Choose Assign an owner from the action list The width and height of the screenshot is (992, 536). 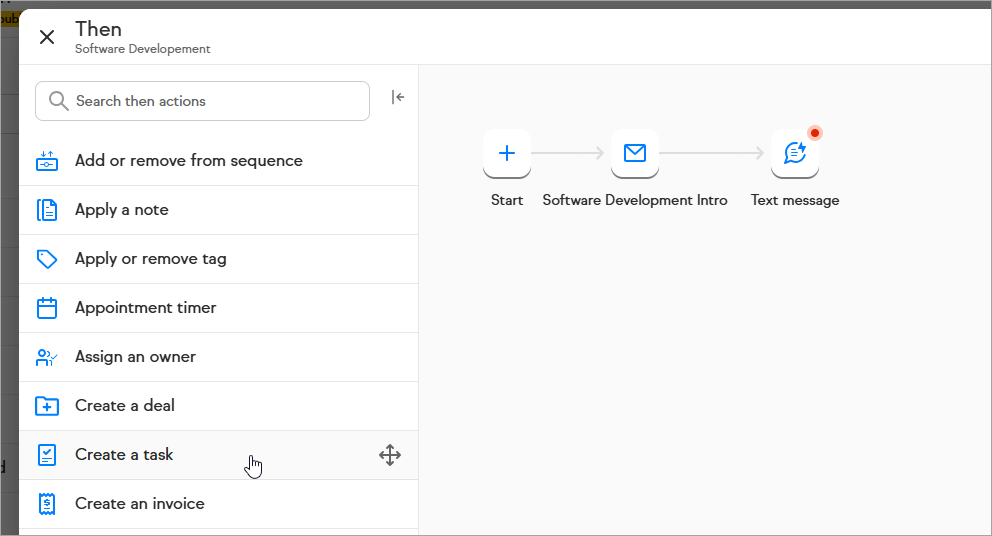[135, 357]
